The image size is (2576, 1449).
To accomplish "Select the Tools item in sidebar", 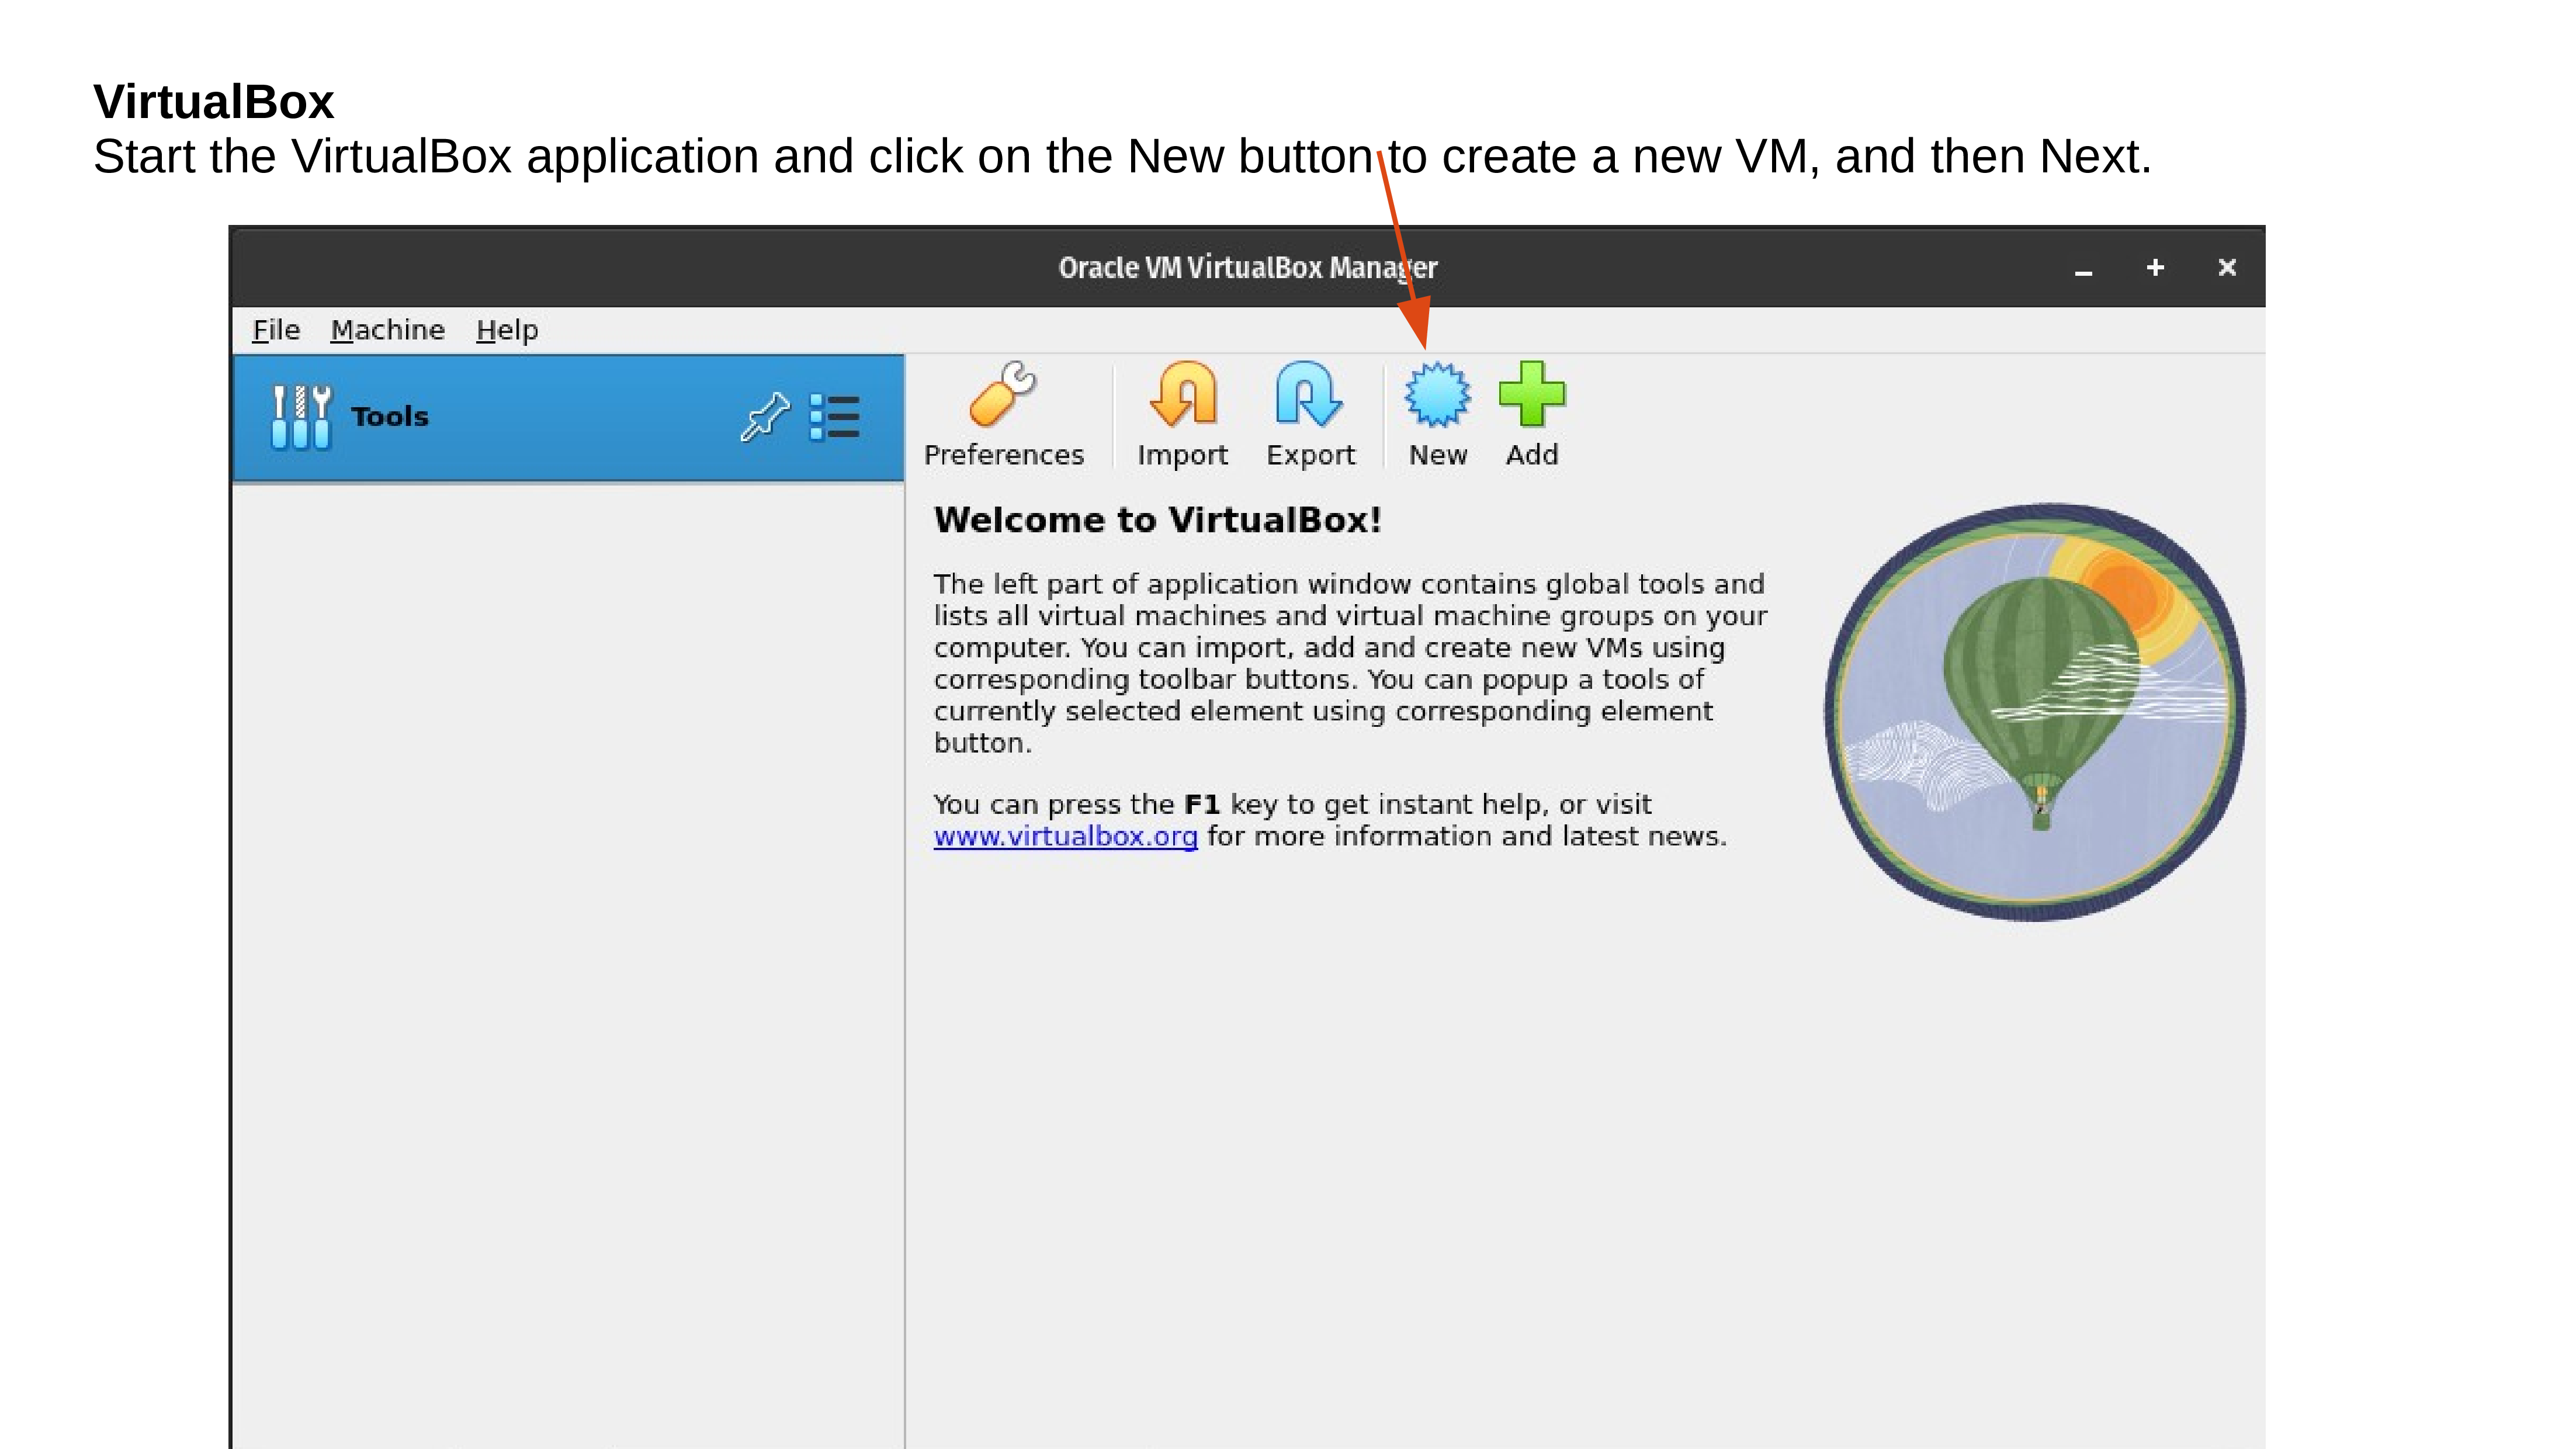I will pyautogui.click(x=568, y=418).
